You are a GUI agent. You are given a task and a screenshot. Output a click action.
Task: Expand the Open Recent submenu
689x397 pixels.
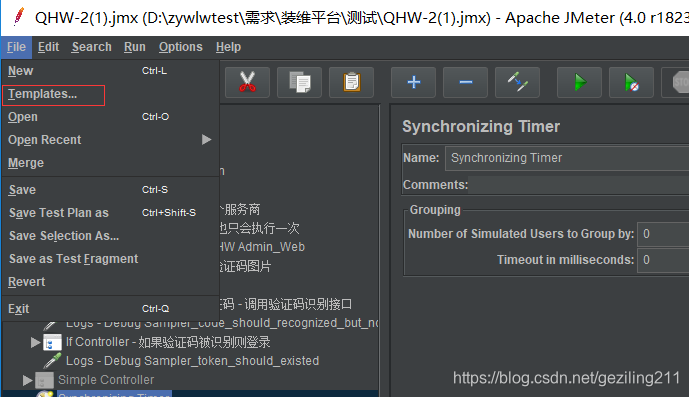111,140
